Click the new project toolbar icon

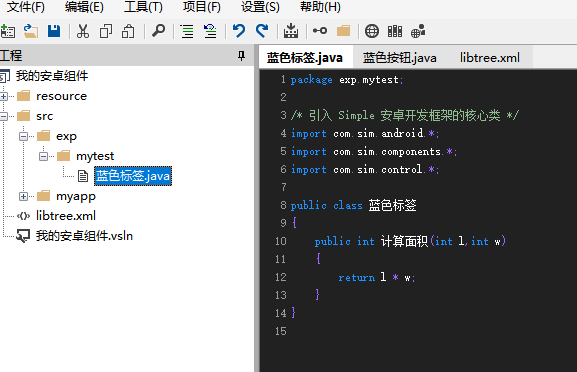click(x=7, y=31)
